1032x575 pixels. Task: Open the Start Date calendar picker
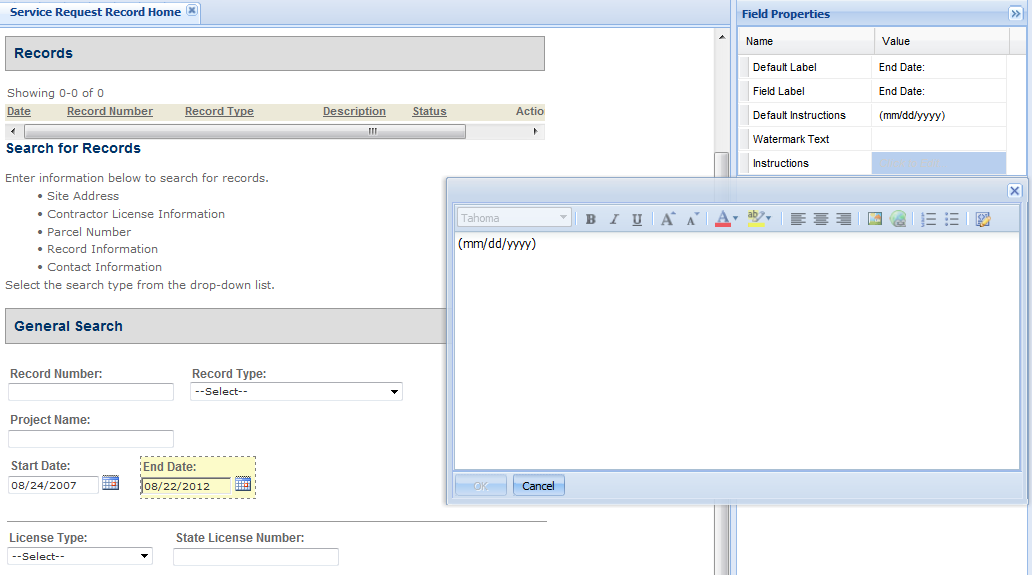click(x=111, y=483)
